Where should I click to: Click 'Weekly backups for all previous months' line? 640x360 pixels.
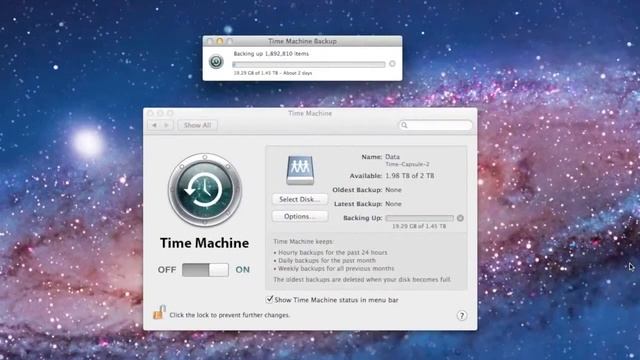[336, 269]
